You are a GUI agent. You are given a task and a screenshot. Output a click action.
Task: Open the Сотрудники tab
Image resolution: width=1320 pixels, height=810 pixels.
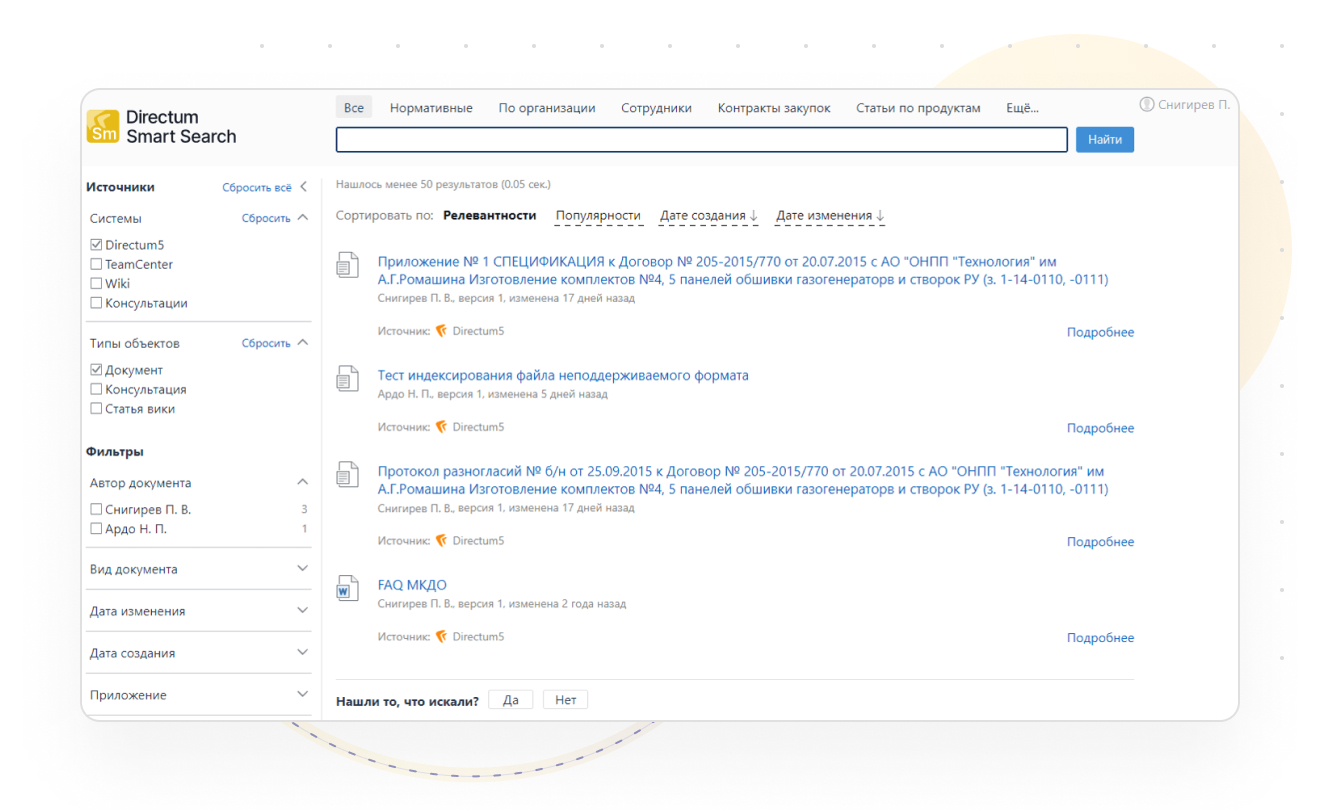pos(656,108)
